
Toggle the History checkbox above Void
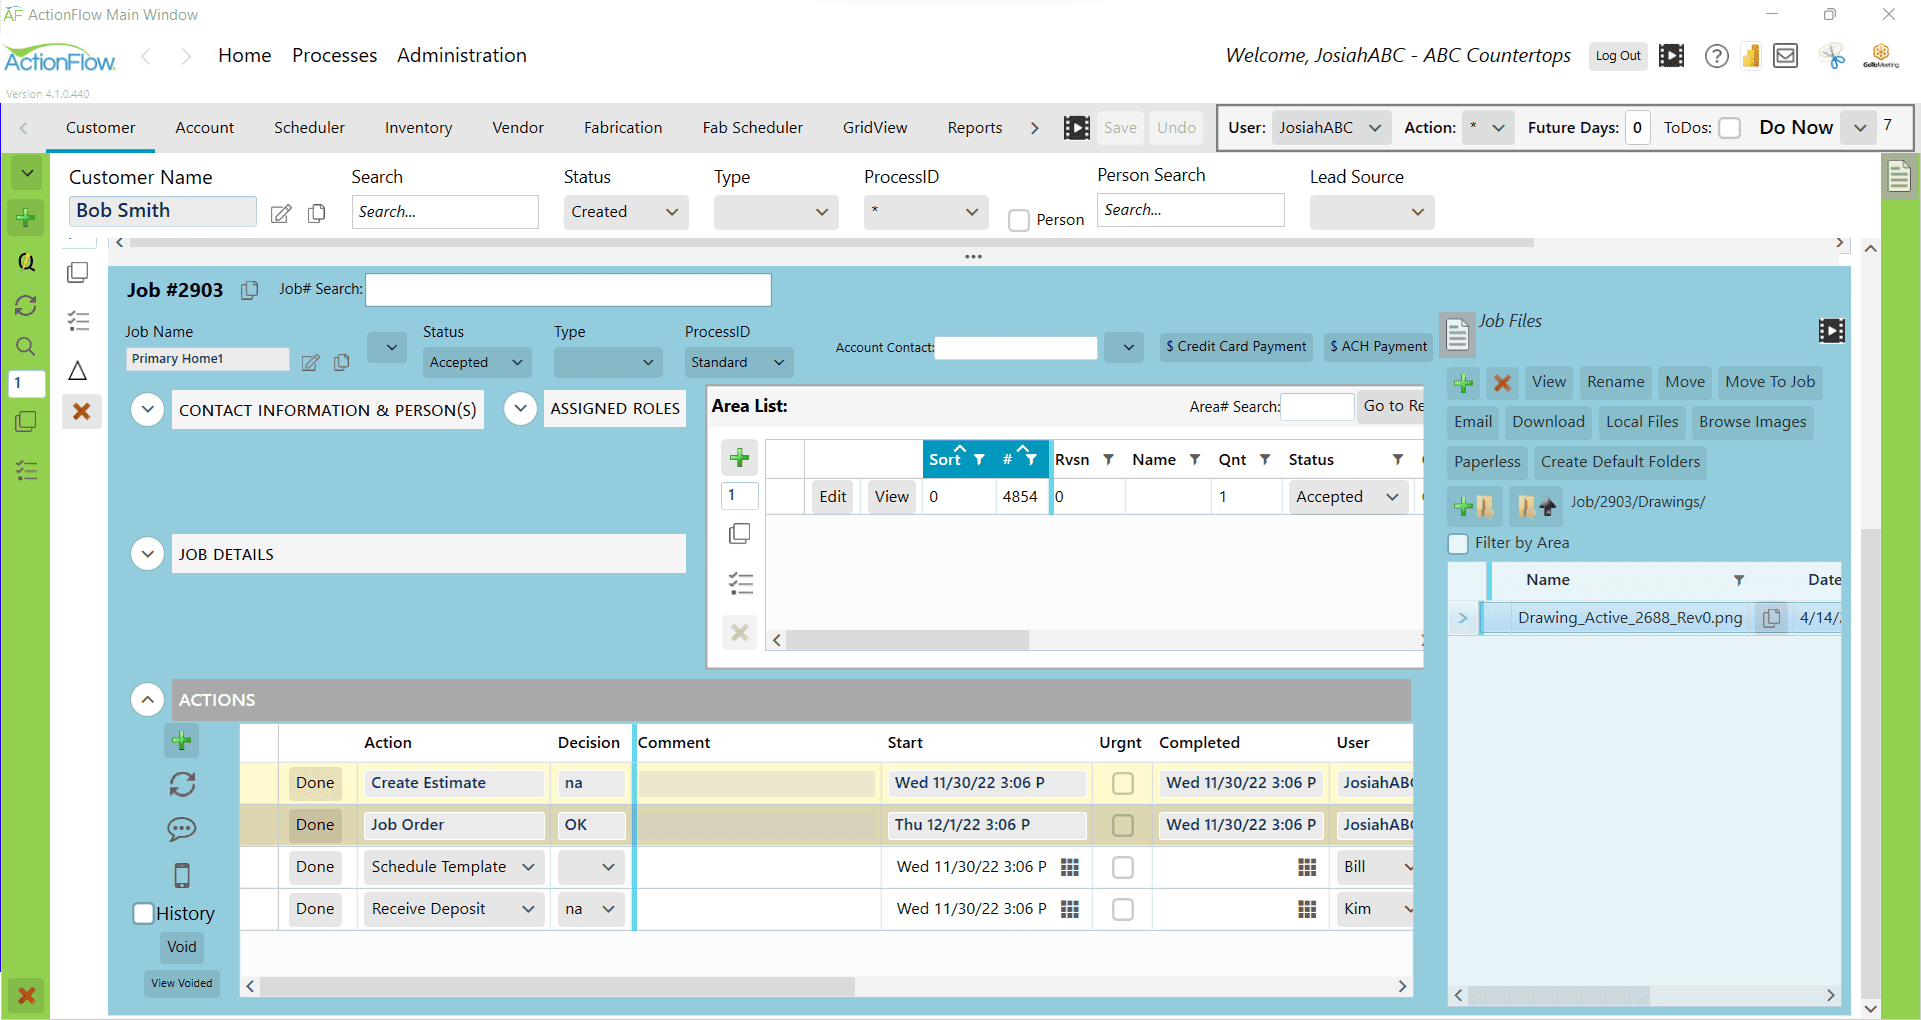143,912
